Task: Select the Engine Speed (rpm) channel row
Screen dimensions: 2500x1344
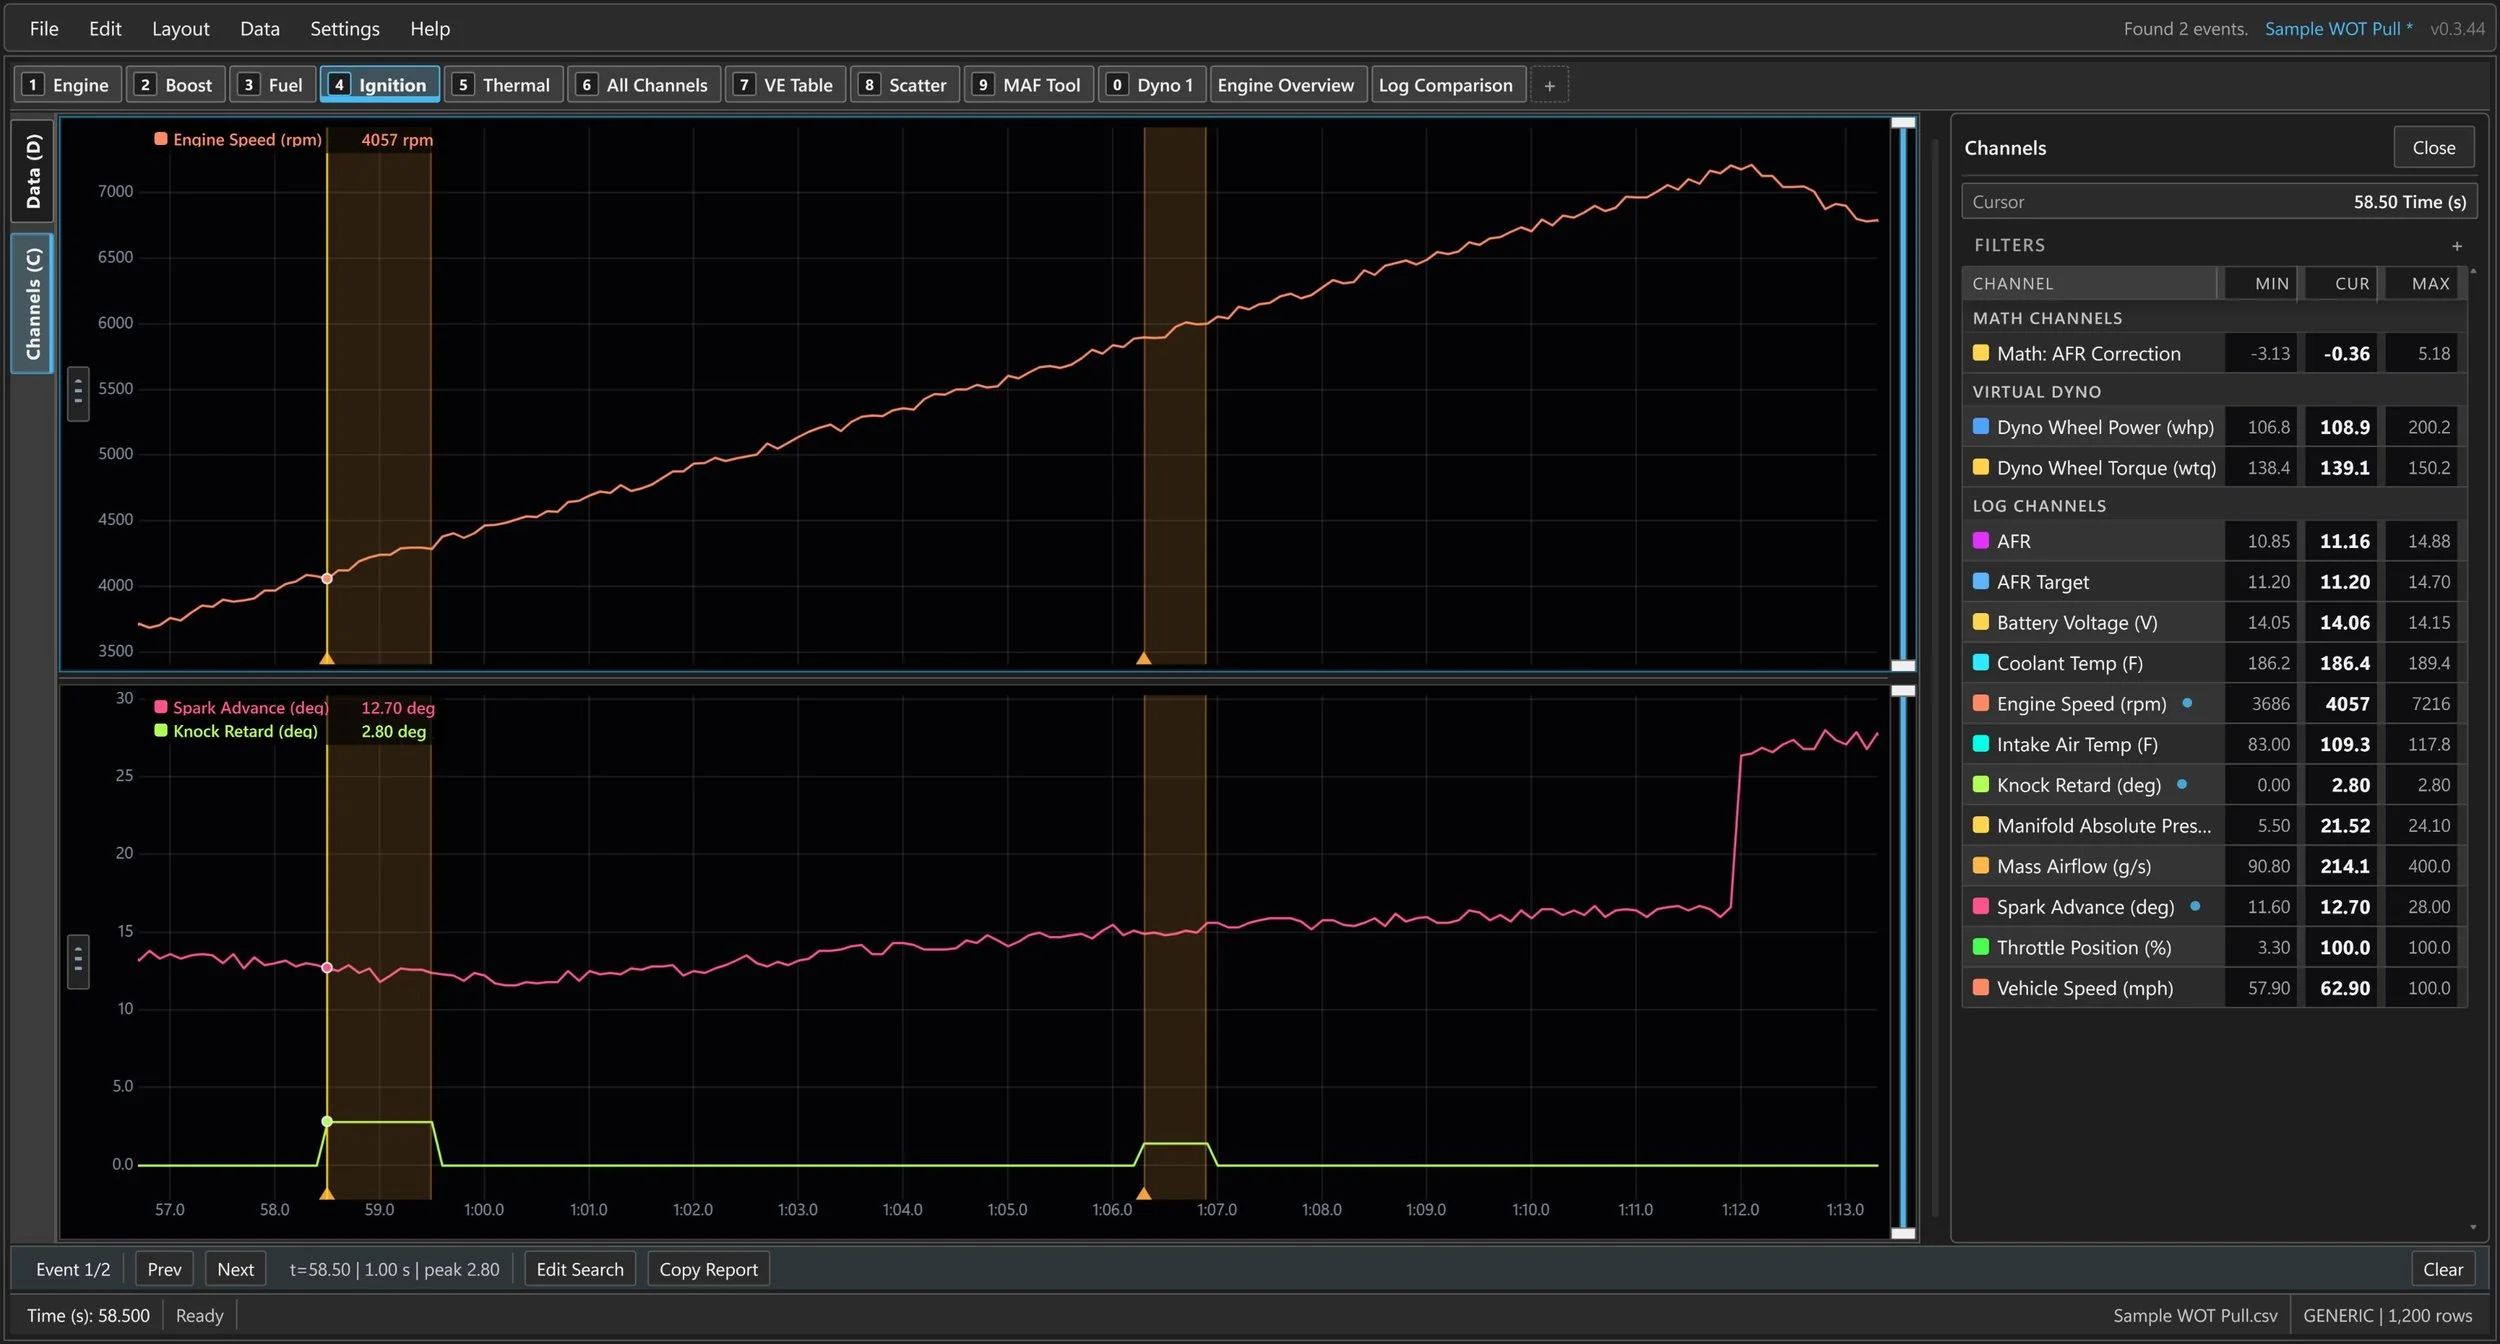Action: [x=2214, y=704]
